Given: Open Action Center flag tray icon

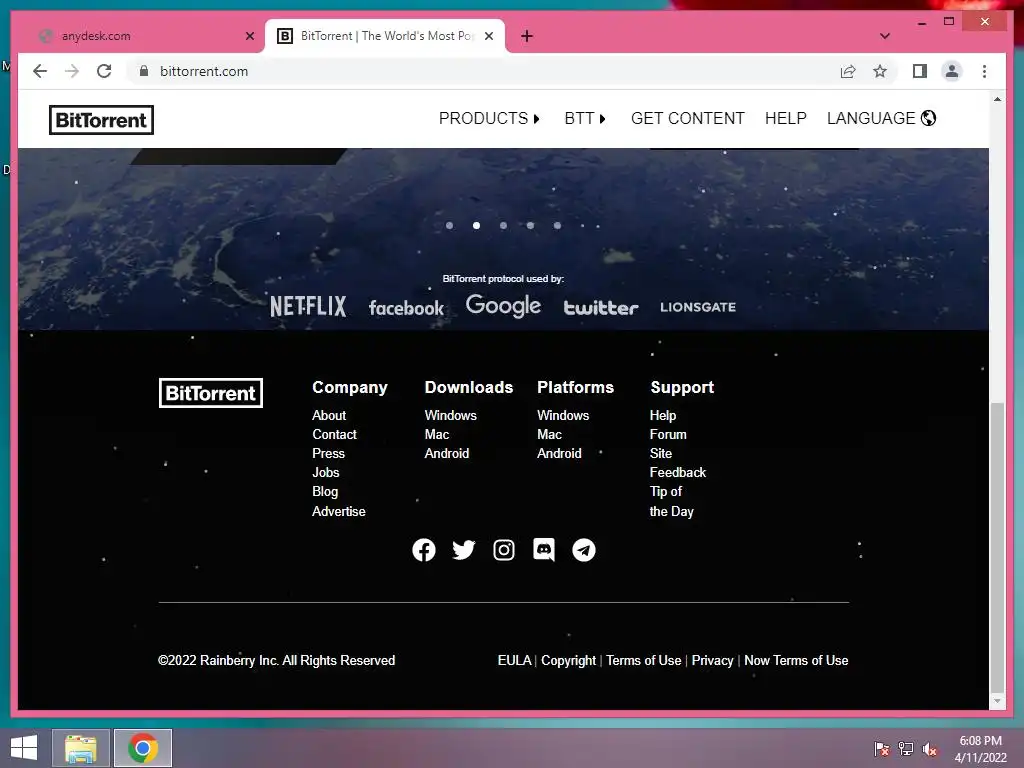Looking at the screenshot, I should [x=882, y=748].
